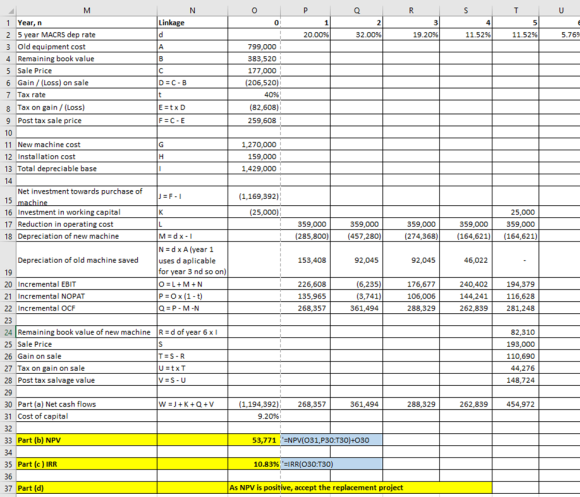Screen dimensions: 580x497
Task: Select 'New machine cost' label cell
Action: pos(87,145)
